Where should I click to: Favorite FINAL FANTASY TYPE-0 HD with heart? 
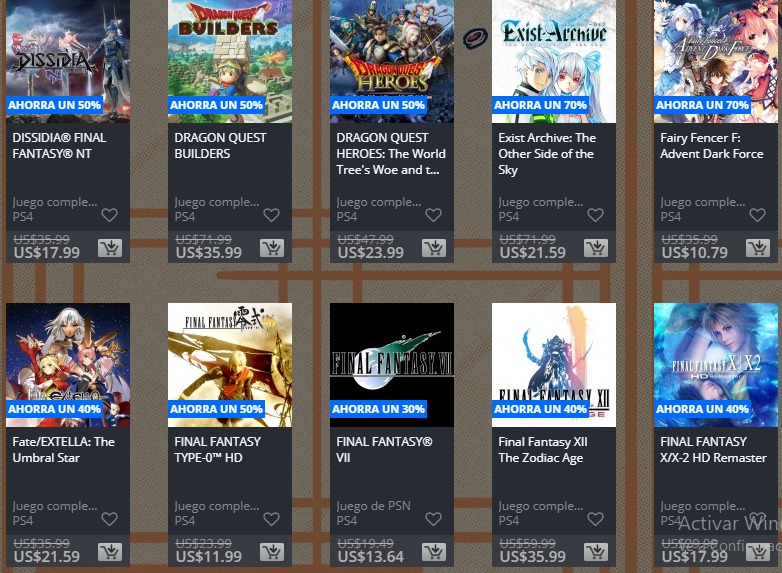pos(271,519)
